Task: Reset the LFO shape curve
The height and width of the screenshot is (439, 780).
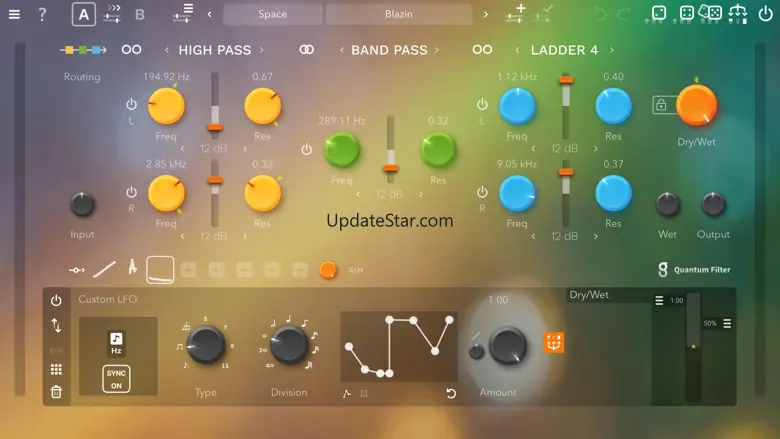Action: tap(451, 393)
